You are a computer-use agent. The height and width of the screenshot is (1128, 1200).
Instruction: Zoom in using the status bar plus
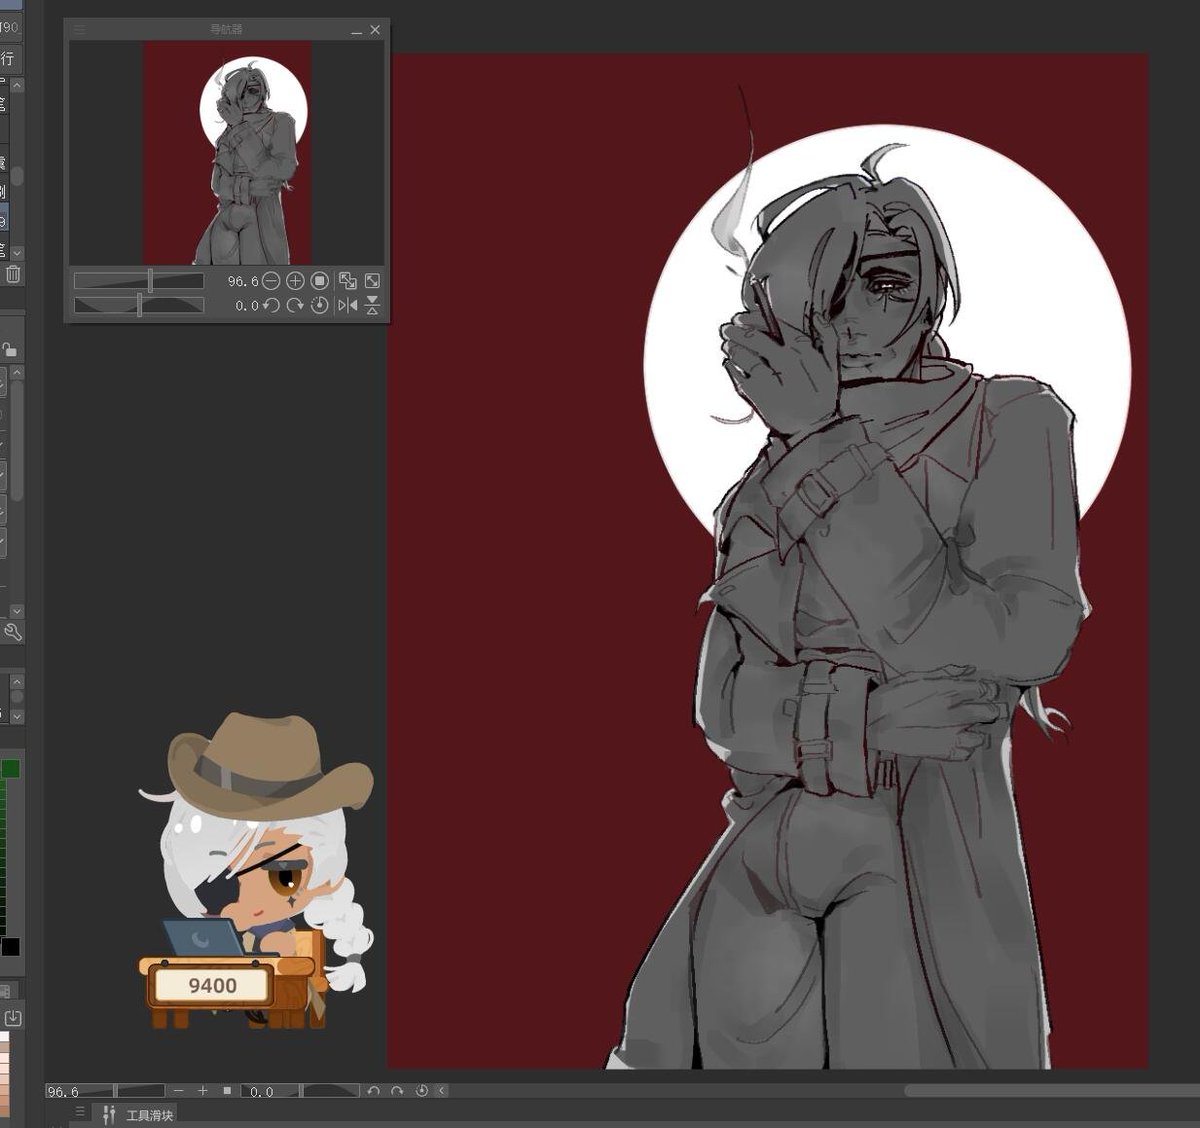click(x=203, y=1091)
